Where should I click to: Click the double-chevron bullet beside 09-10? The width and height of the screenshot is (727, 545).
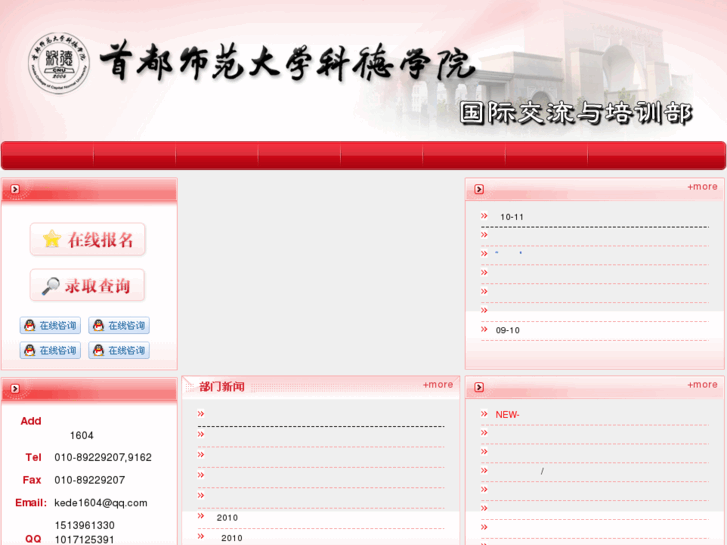484,329
